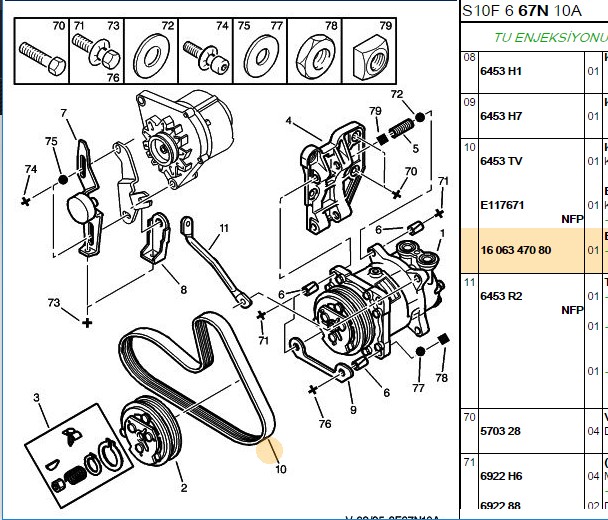Click callout number 74 in the diagram

click(31, 169)
